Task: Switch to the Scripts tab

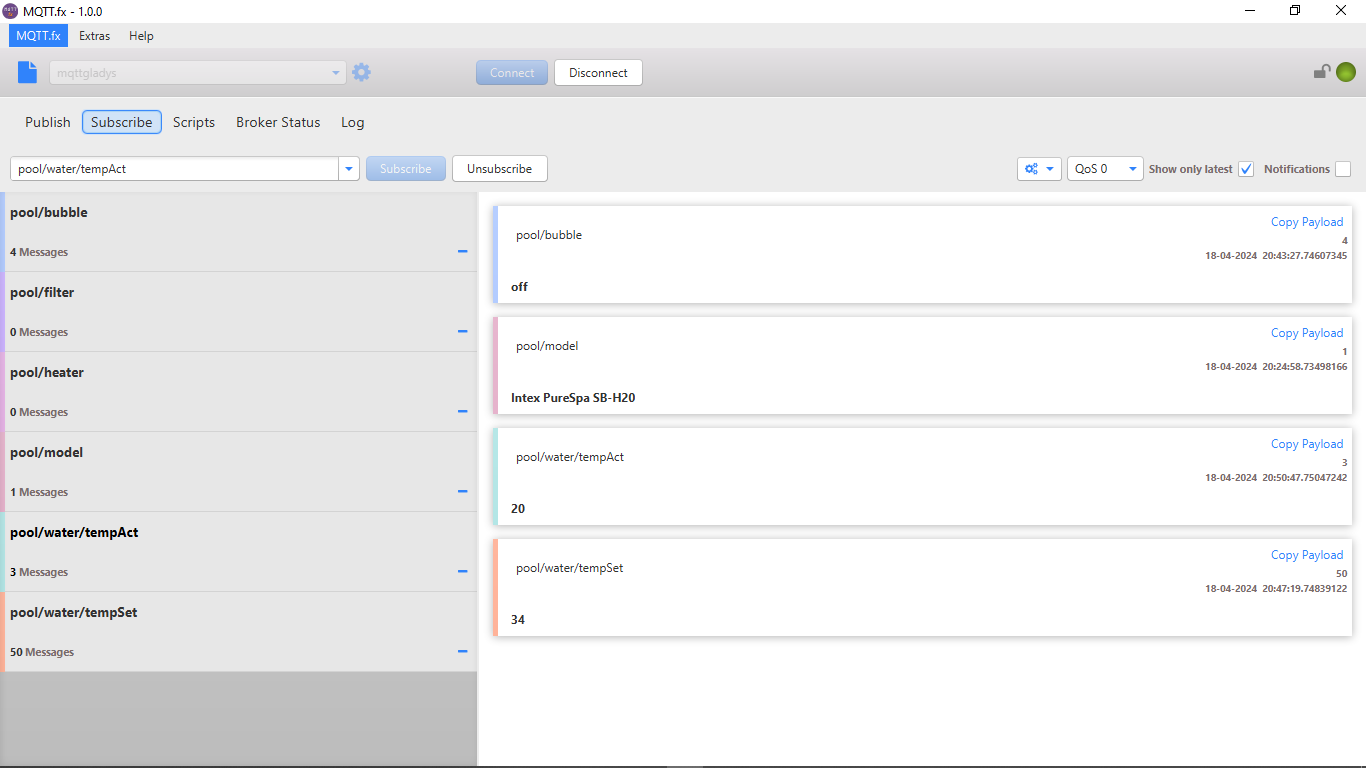Action: point(194,122)
